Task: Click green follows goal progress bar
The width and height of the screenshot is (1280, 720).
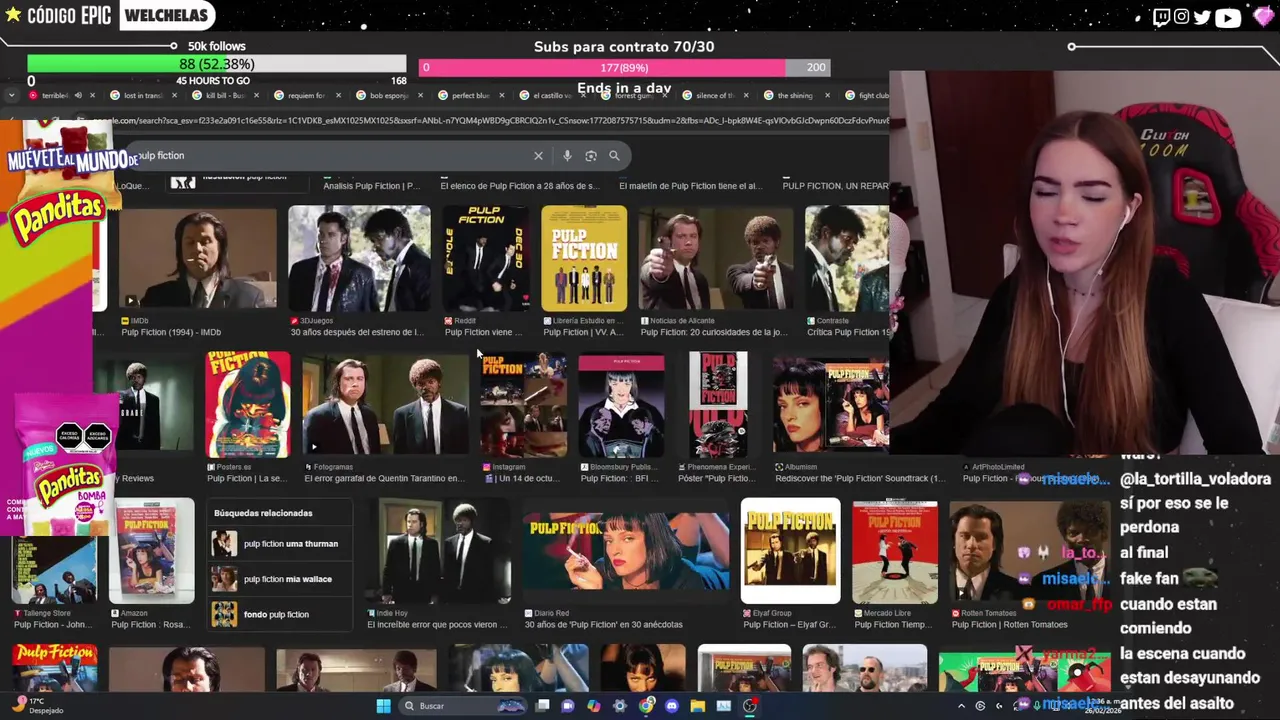Action: (x=217, y=65)
